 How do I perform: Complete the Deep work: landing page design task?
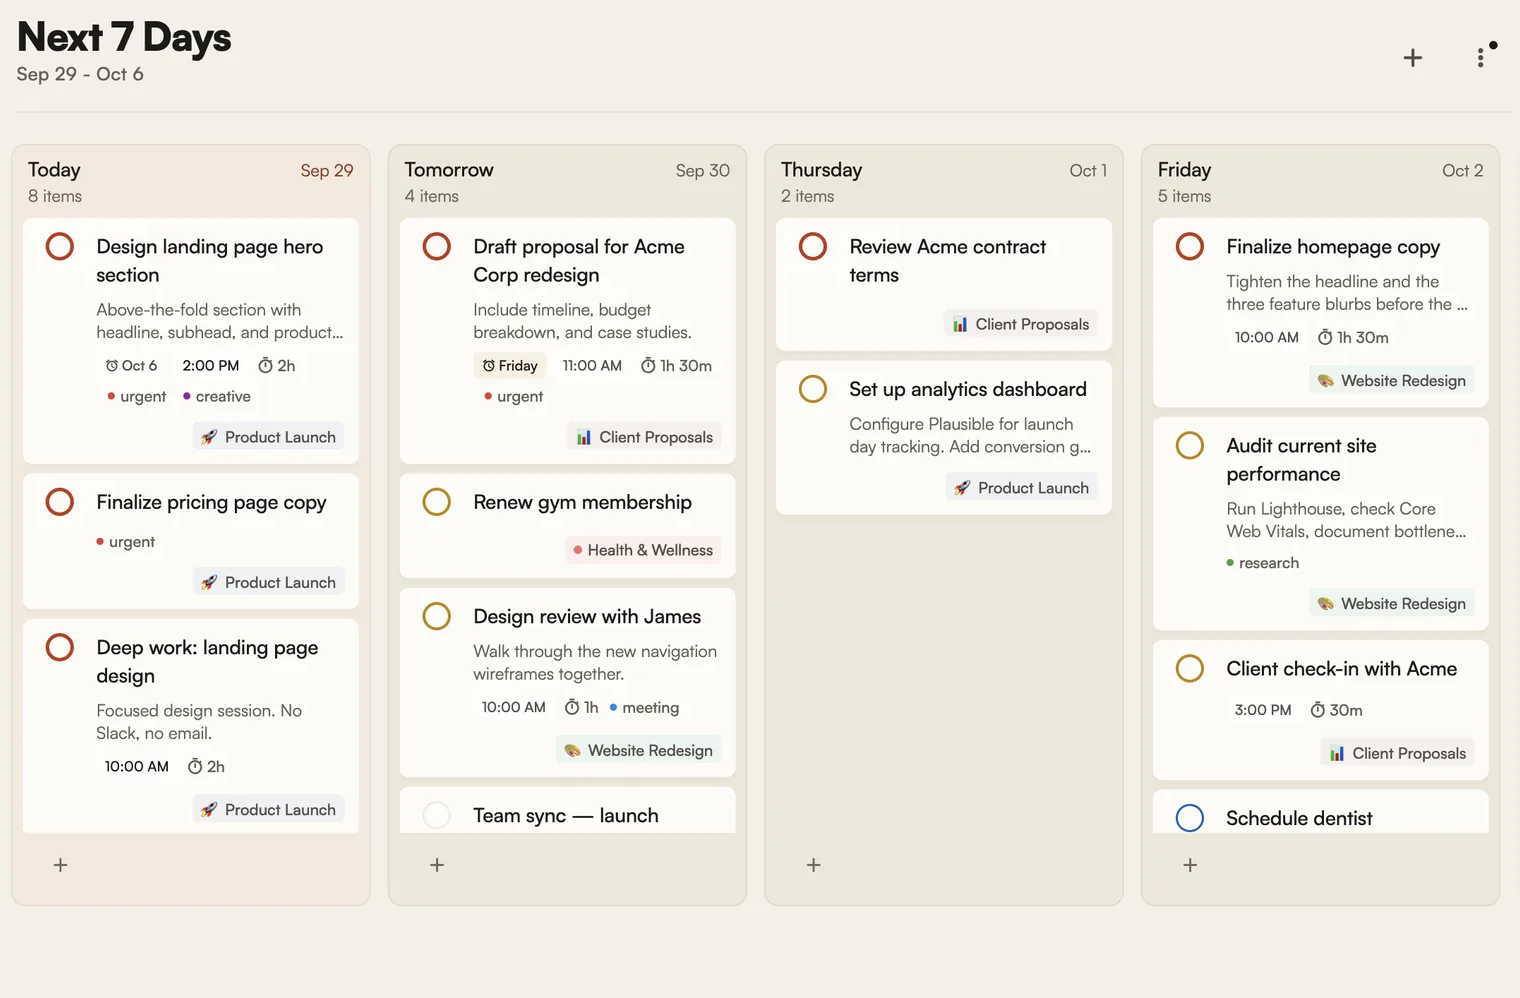coord(60,647)
